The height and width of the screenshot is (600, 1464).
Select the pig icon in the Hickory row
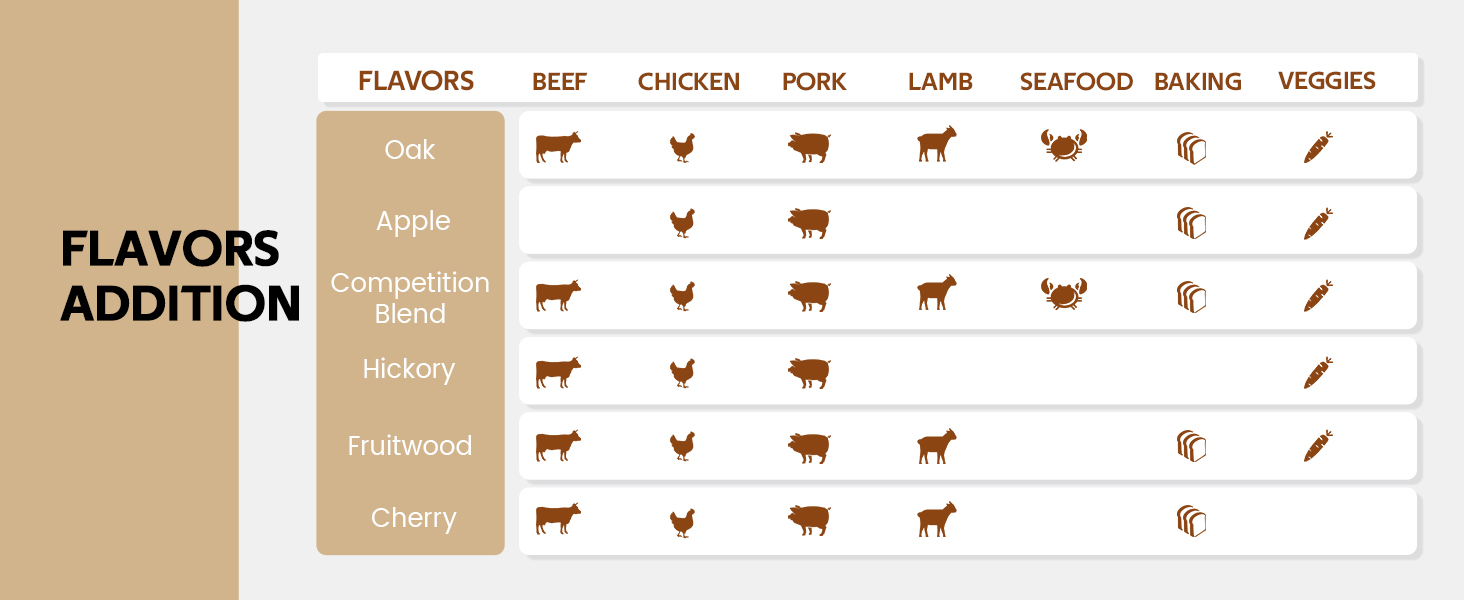[809, 373]
